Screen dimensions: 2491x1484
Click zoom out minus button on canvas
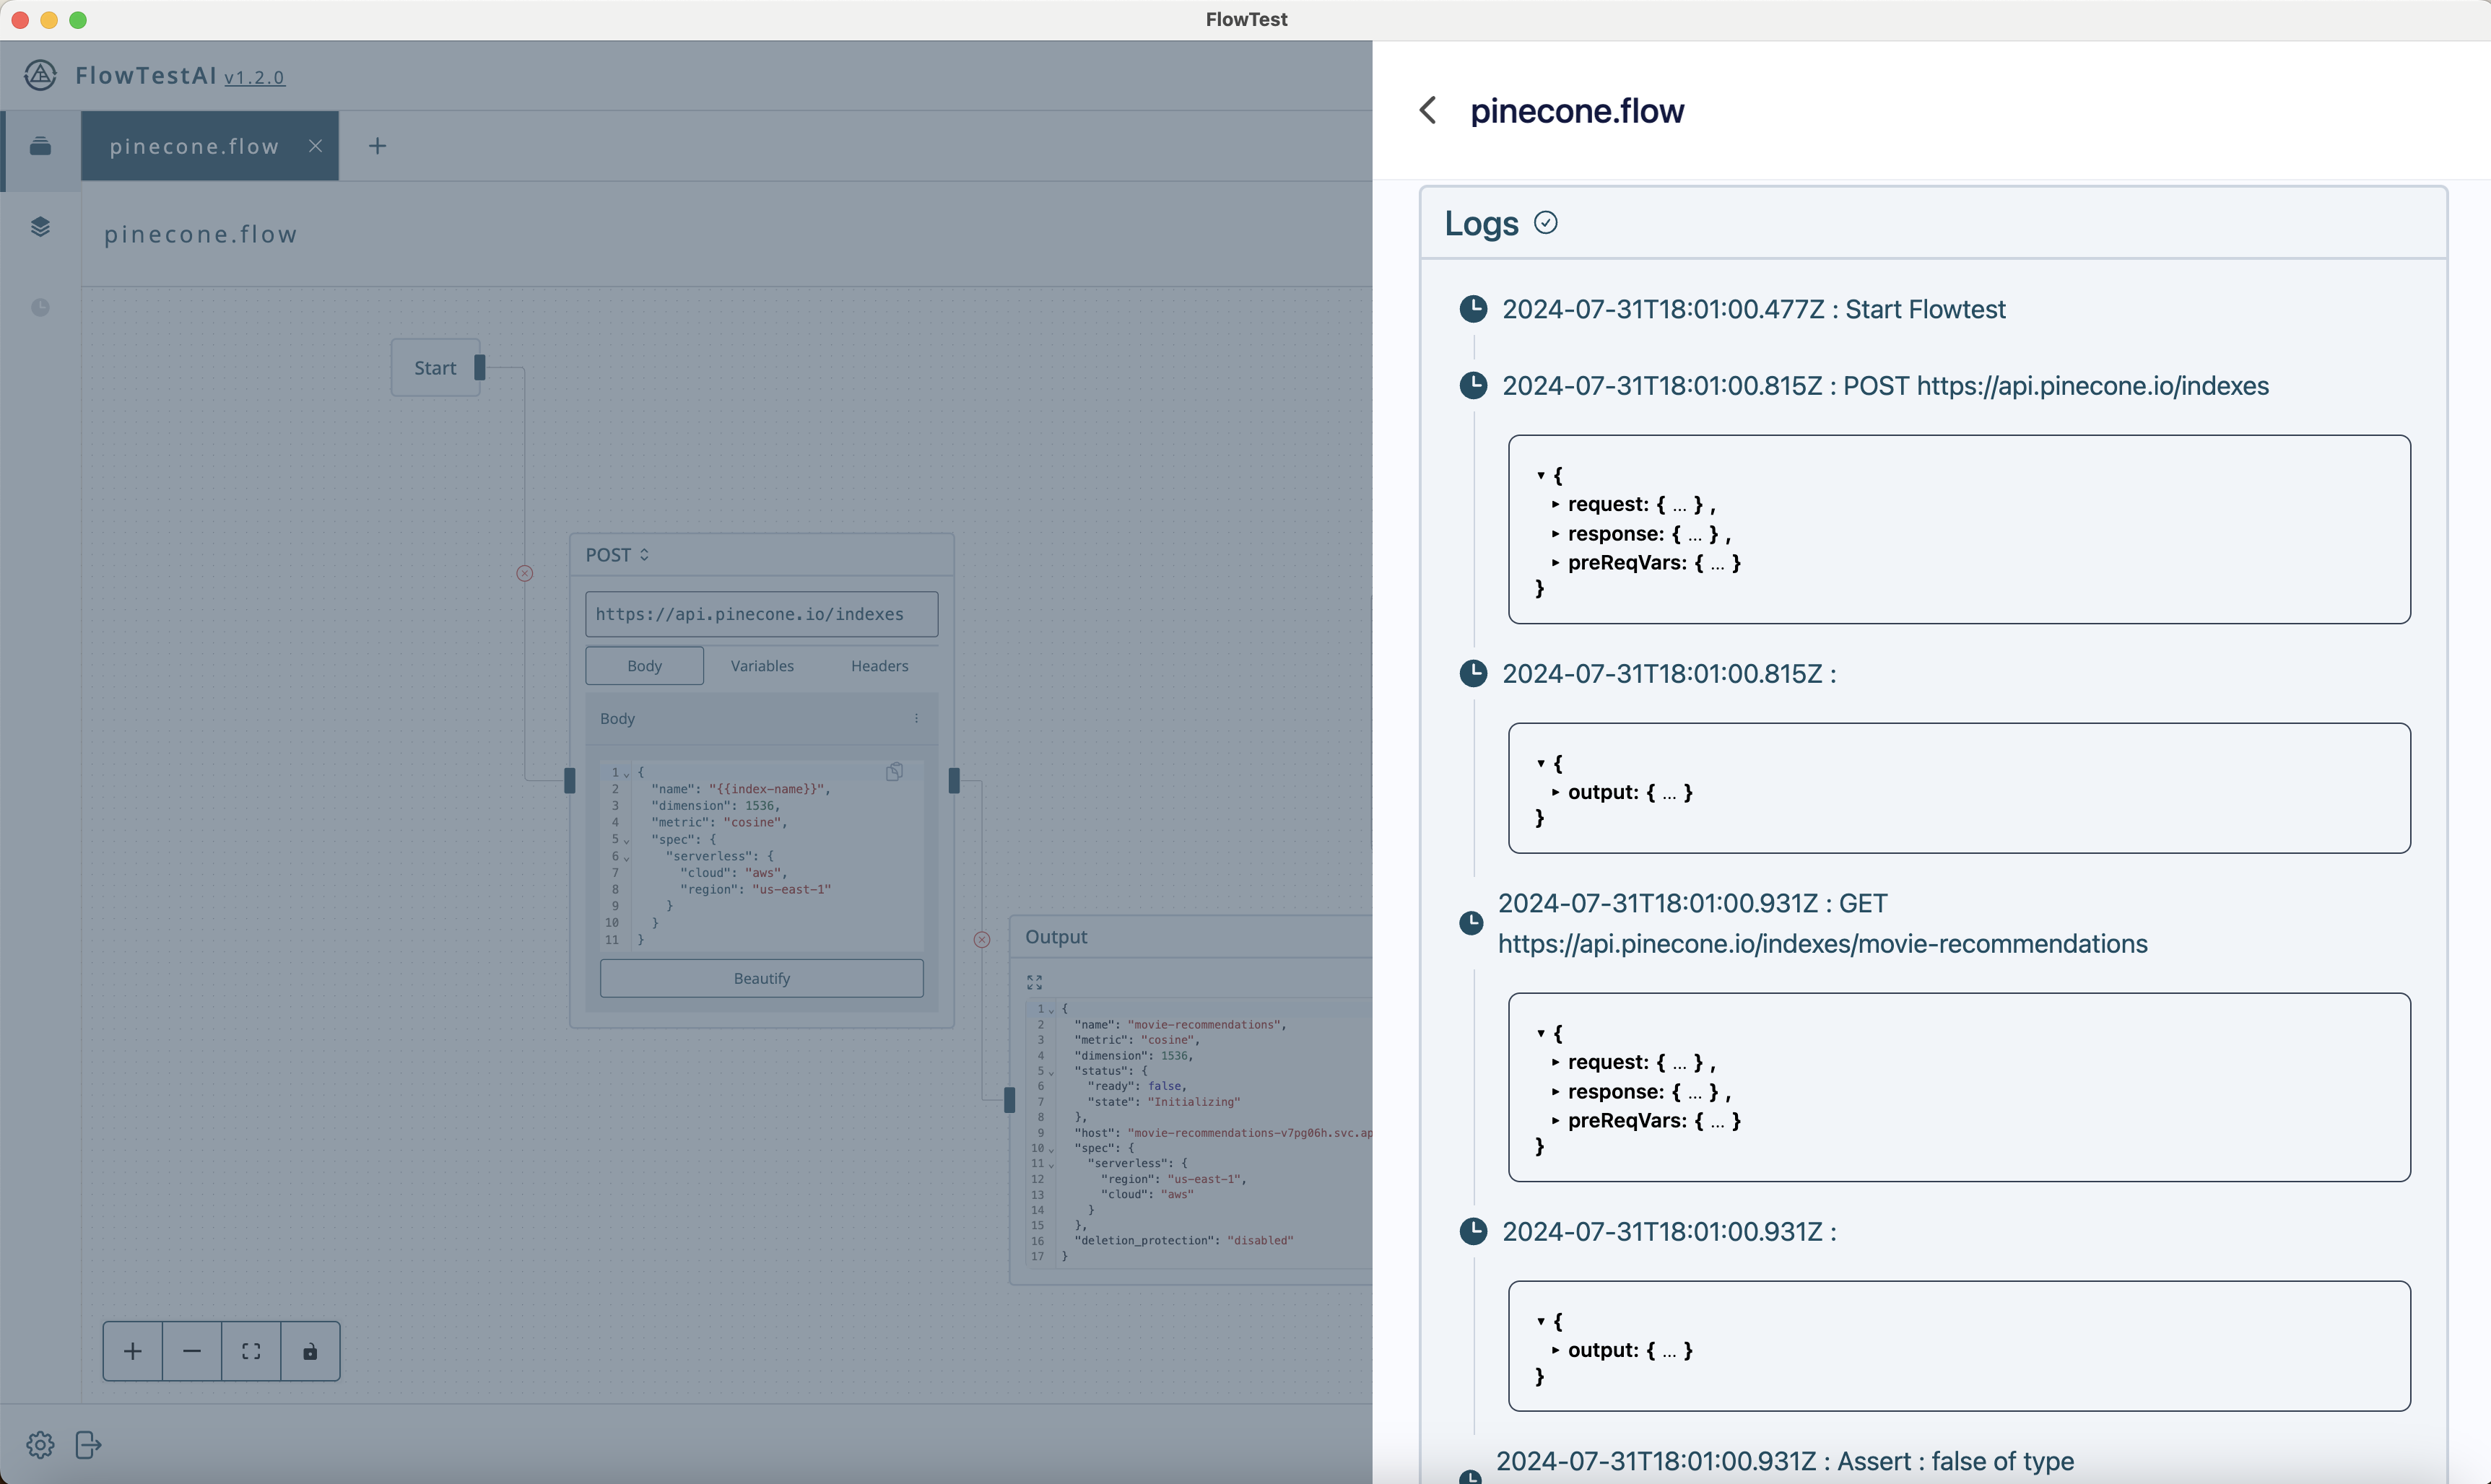192,1351
